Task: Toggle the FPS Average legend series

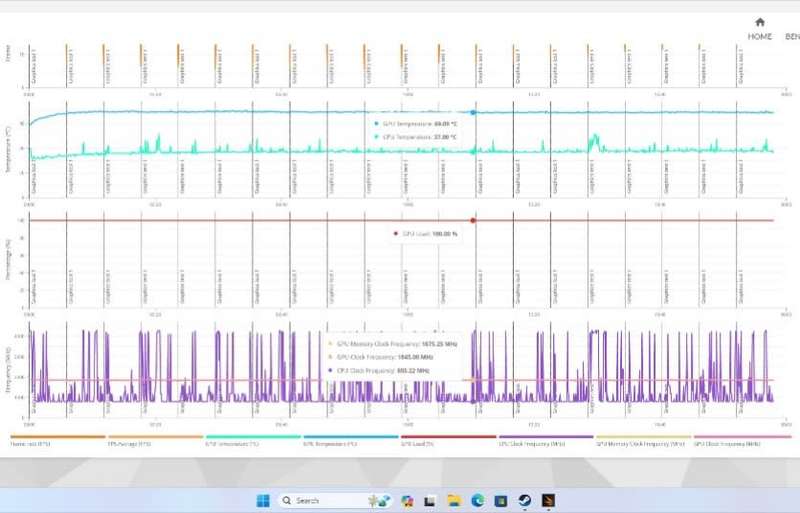Action: pyautogui.click(x=156, y=441)
